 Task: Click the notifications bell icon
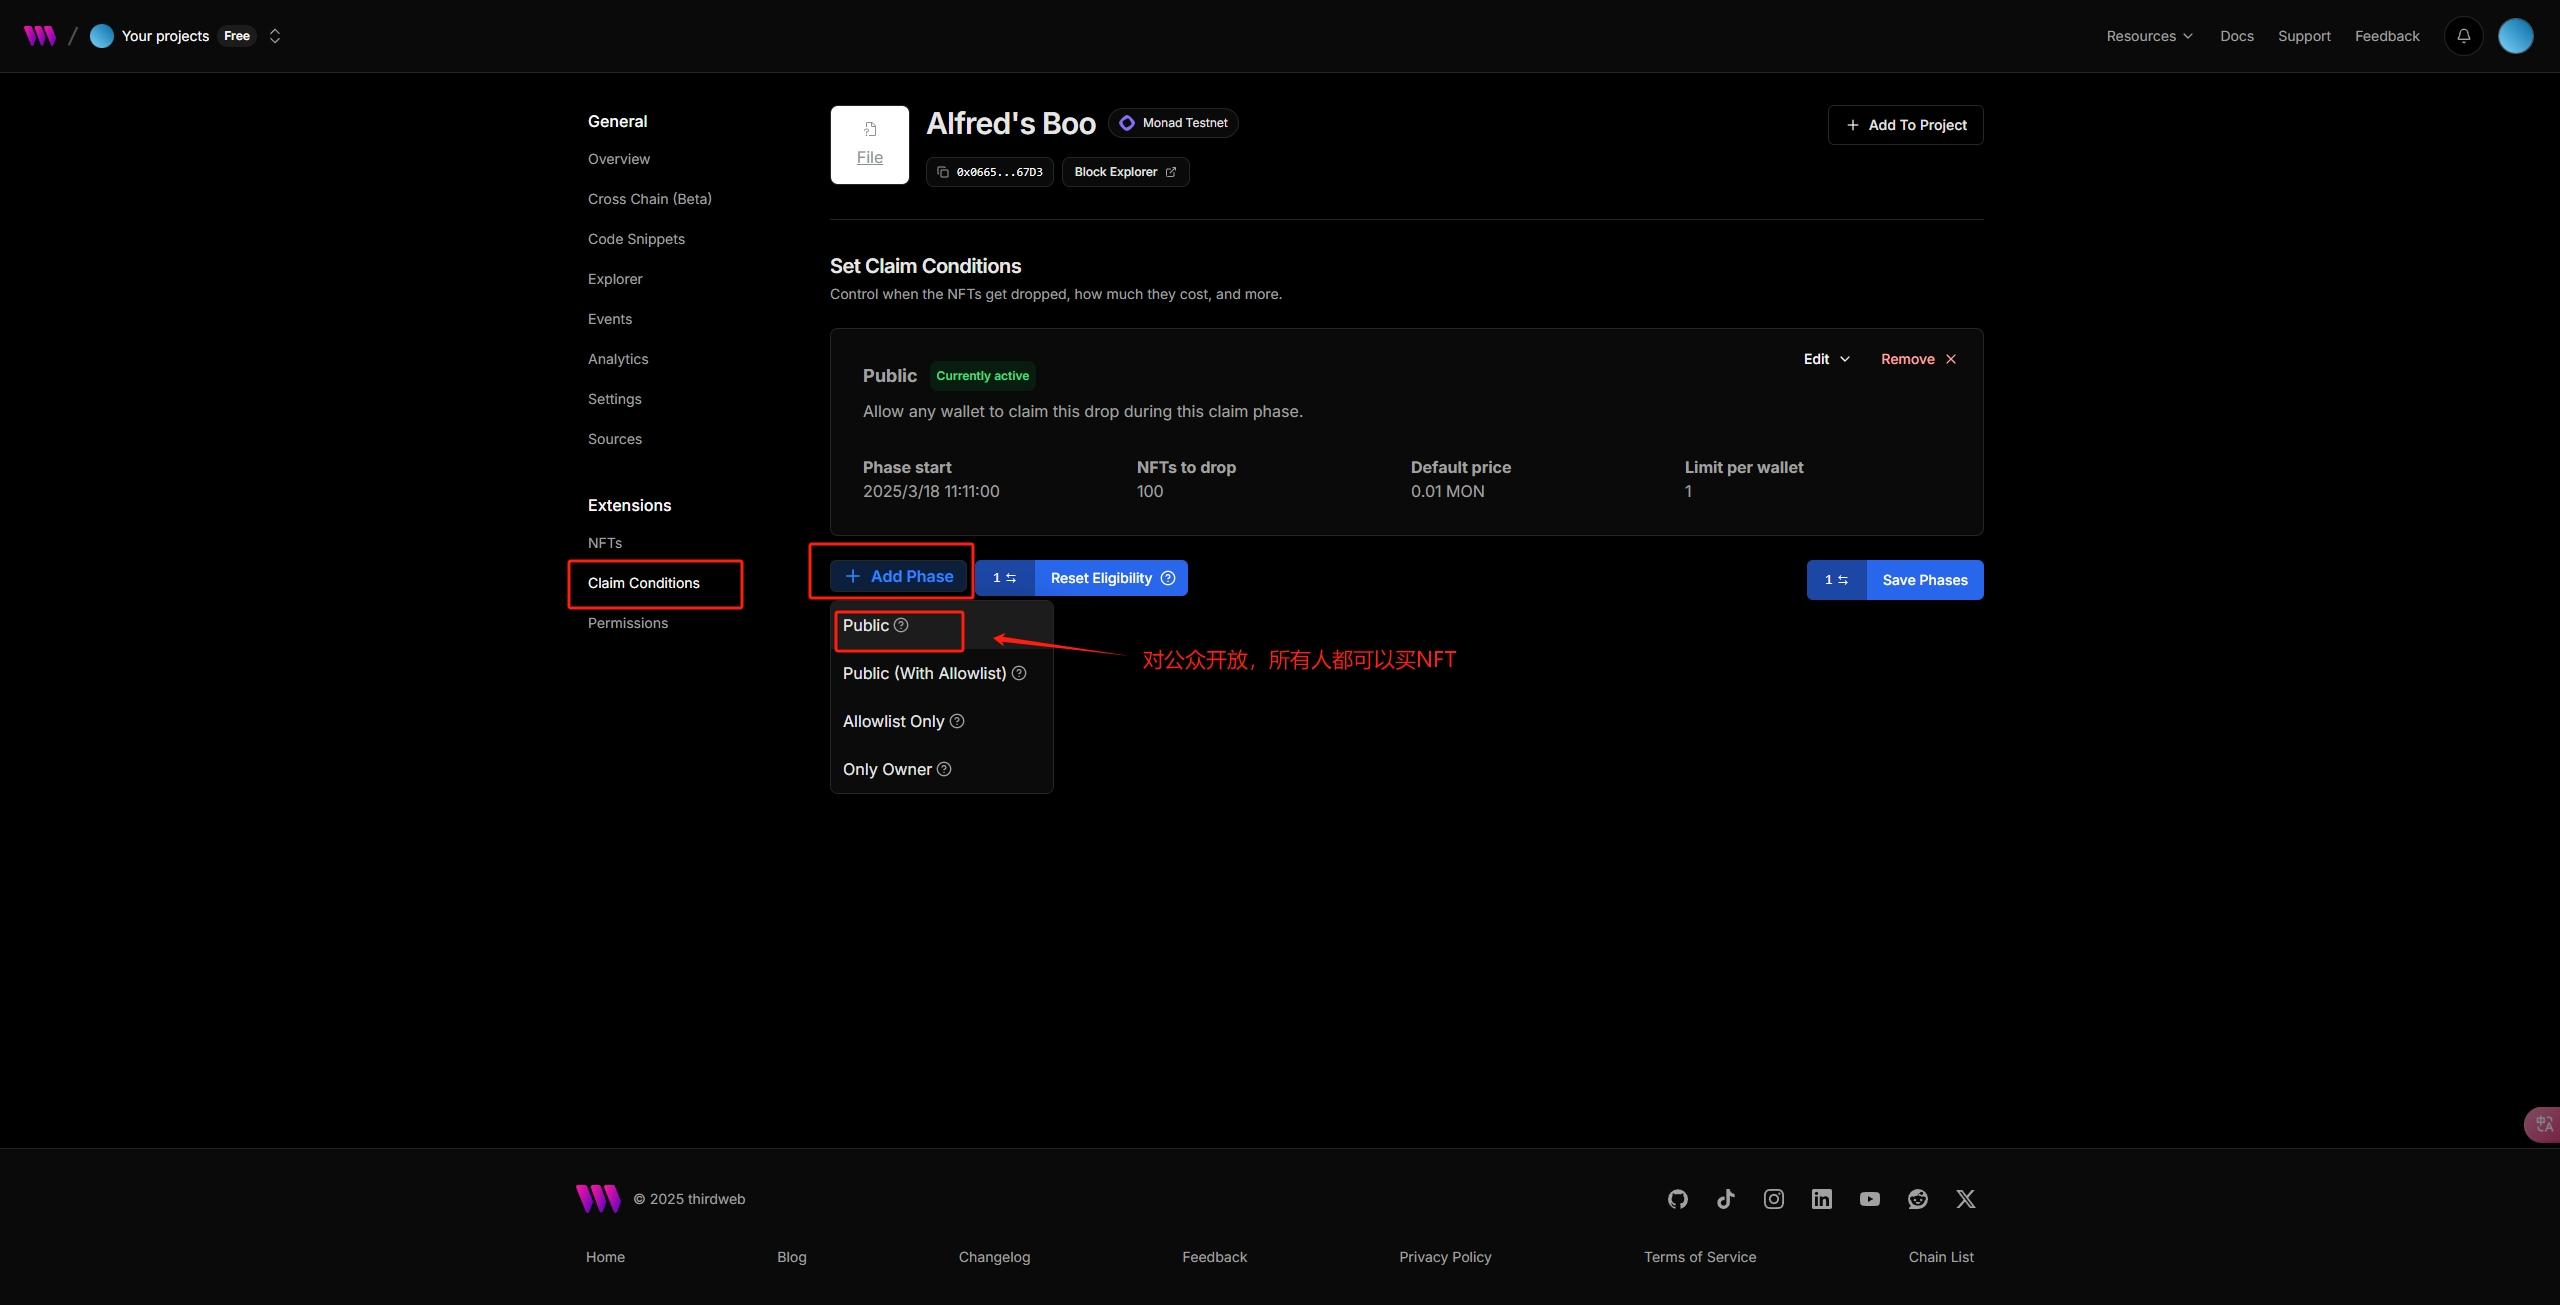point(2463,36)
